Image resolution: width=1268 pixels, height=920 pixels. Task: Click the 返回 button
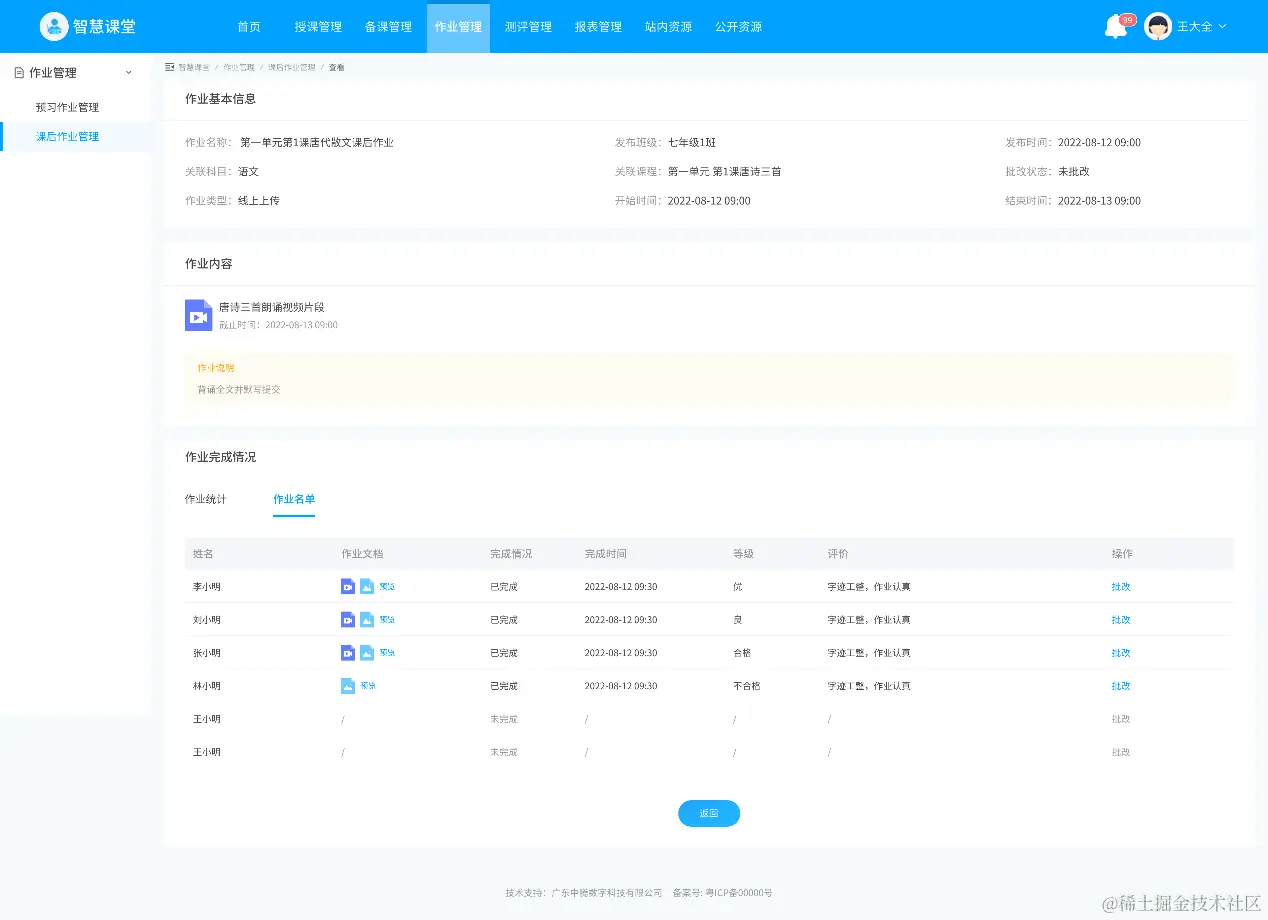pyautogui.click(x=709, y=813)
